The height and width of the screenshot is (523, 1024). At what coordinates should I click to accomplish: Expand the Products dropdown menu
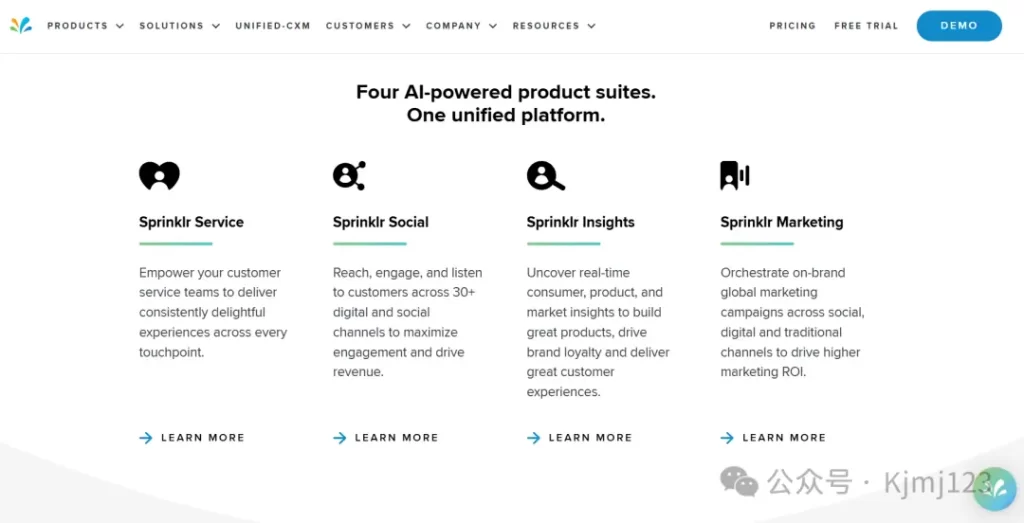point(85,26)
